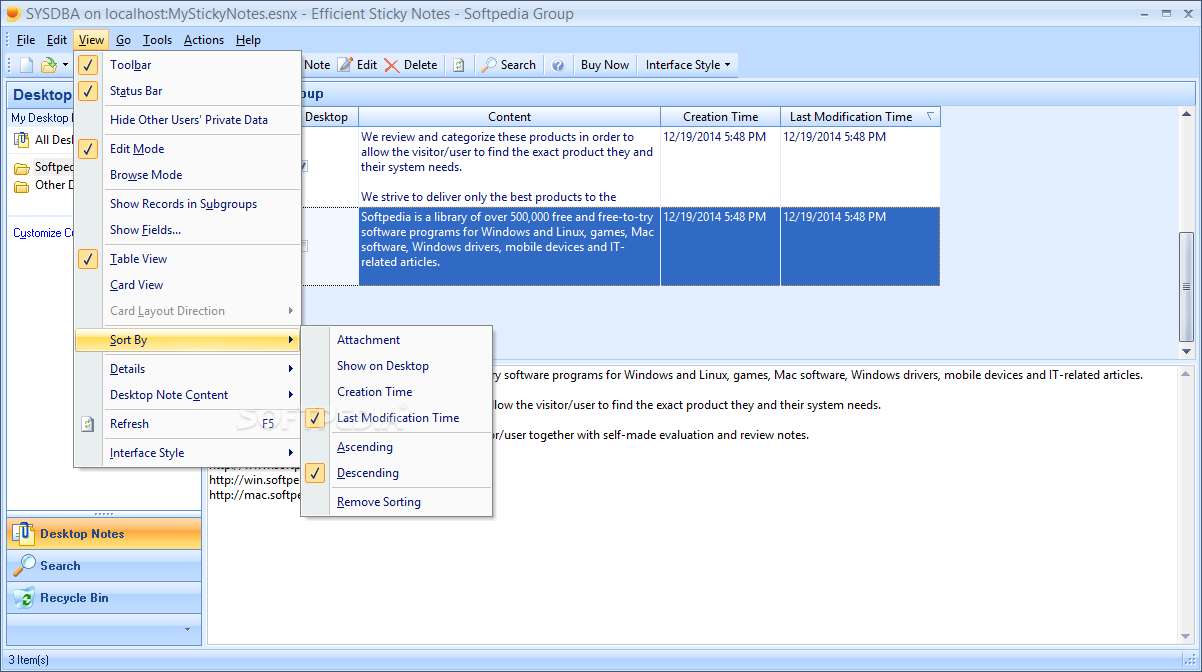Viewport: 1202px width, 672px height.
Task: Click Card Layout Direction menu entry
Action: coord(187,311)
